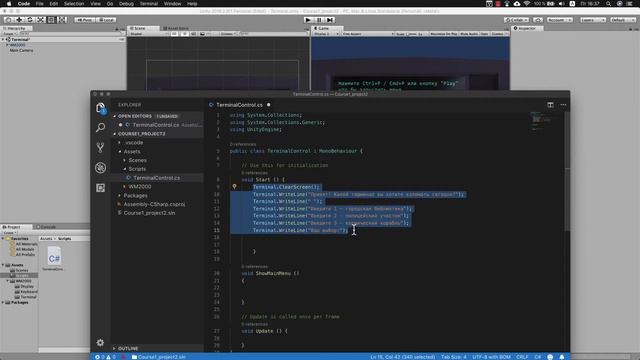This screenshot has height=360, width=640.
Task: Toggle the Local/Global button in Unity toolbar
Action: [106, 20]
